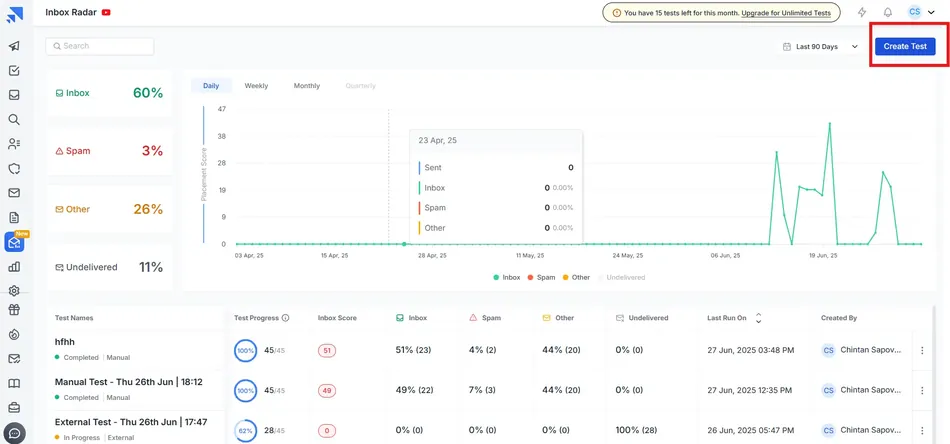Click External Test 62% progress ring

click(x=245, y=431)
